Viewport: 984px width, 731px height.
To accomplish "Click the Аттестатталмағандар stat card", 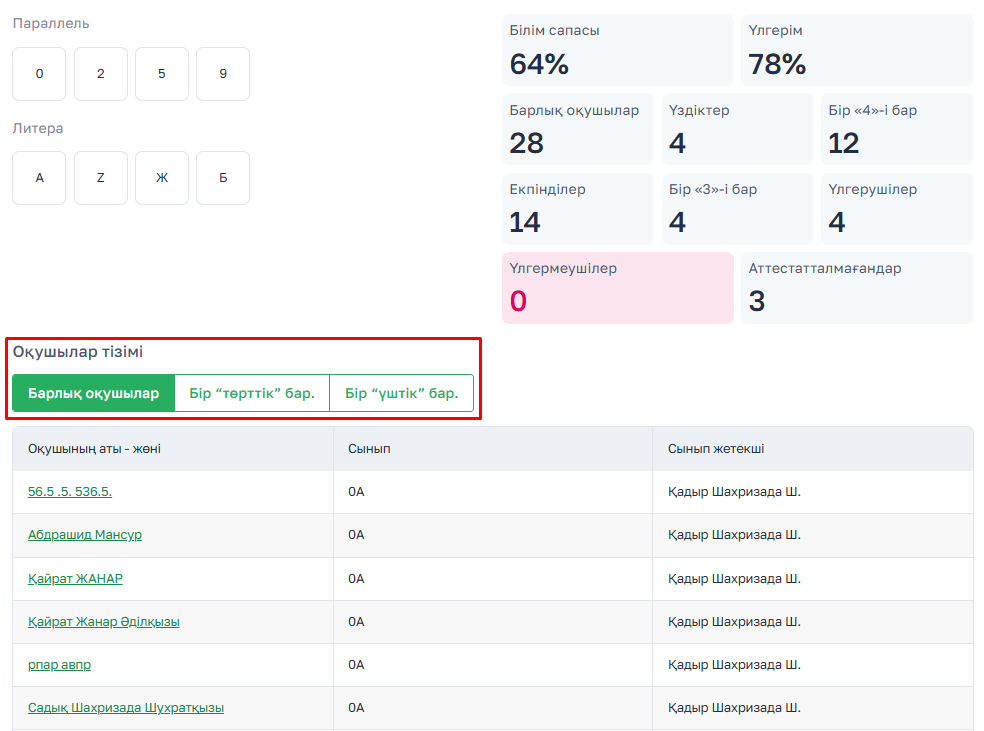I will 856,288.
